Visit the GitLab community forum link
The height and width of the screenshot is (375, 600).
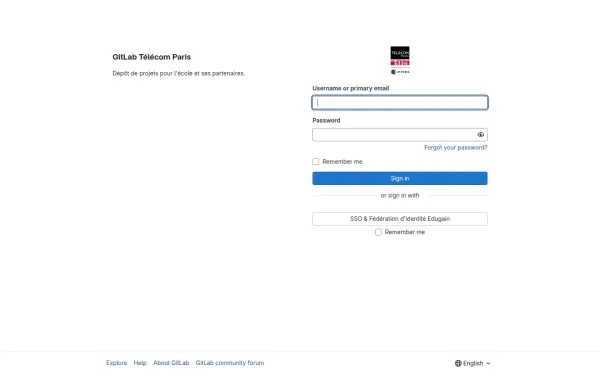(x=230, y=363)
